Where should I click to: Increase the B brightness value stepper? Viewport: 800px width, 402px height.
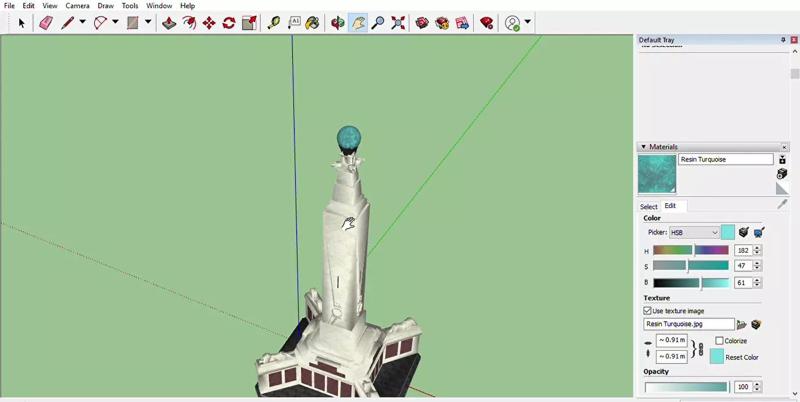click(757, 280)
